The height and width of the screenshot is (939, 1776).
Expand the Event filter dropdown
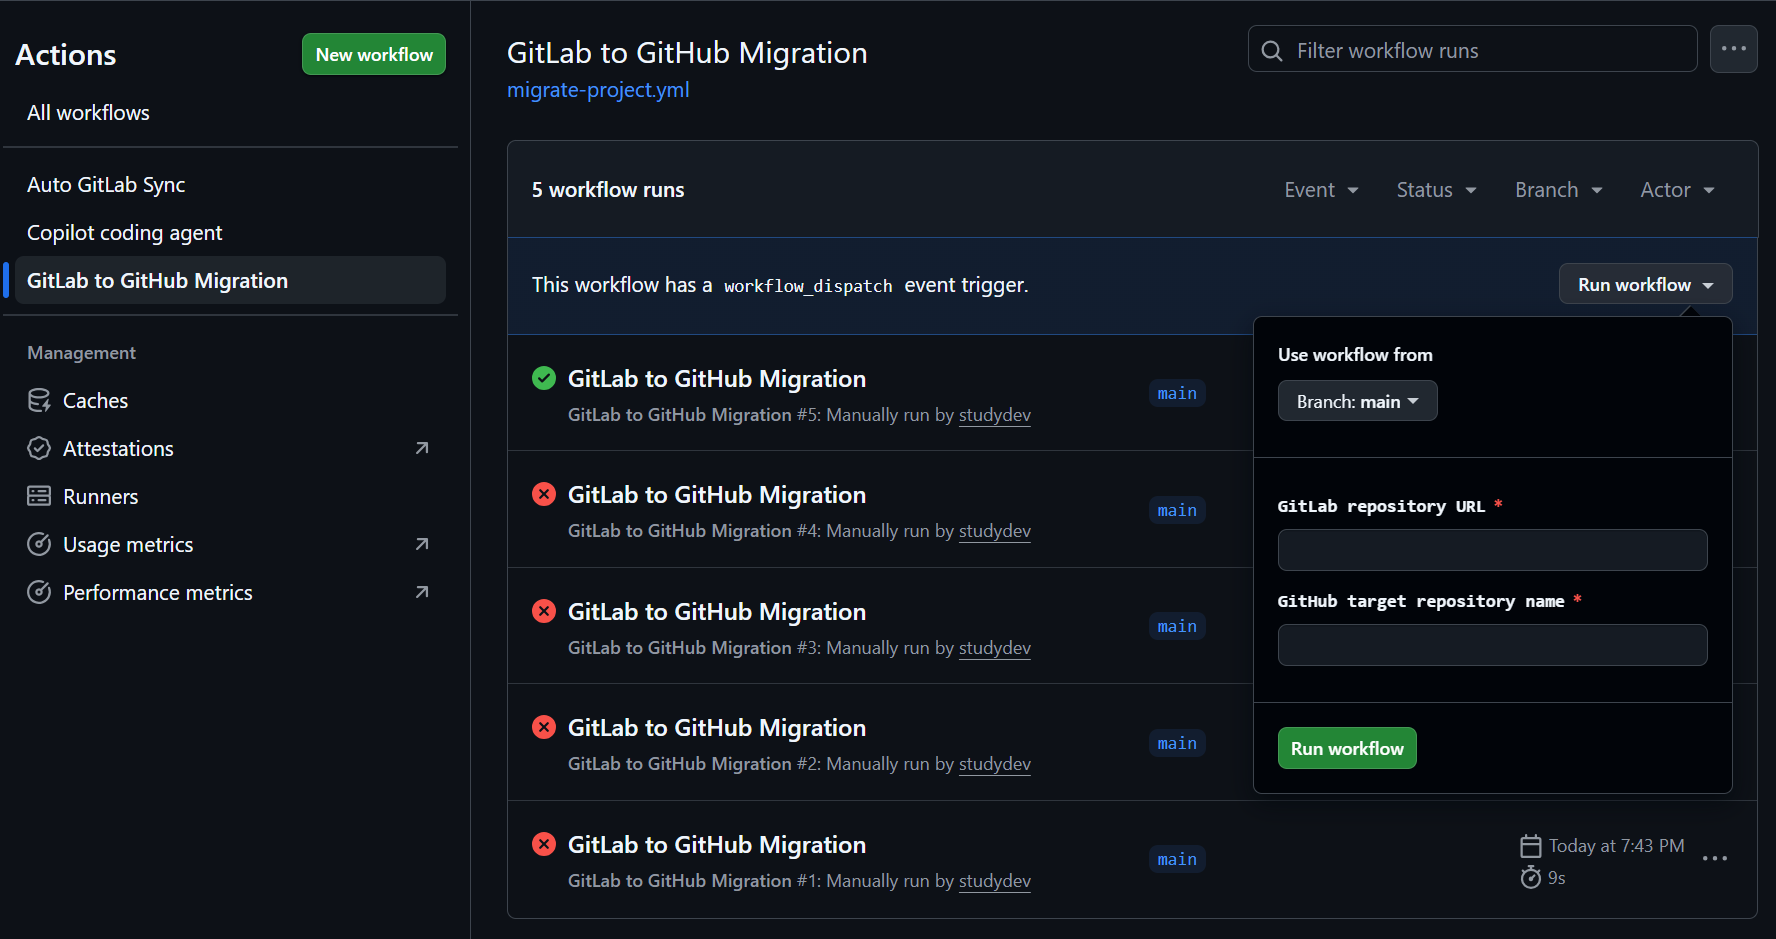[x=1321, y=190]
